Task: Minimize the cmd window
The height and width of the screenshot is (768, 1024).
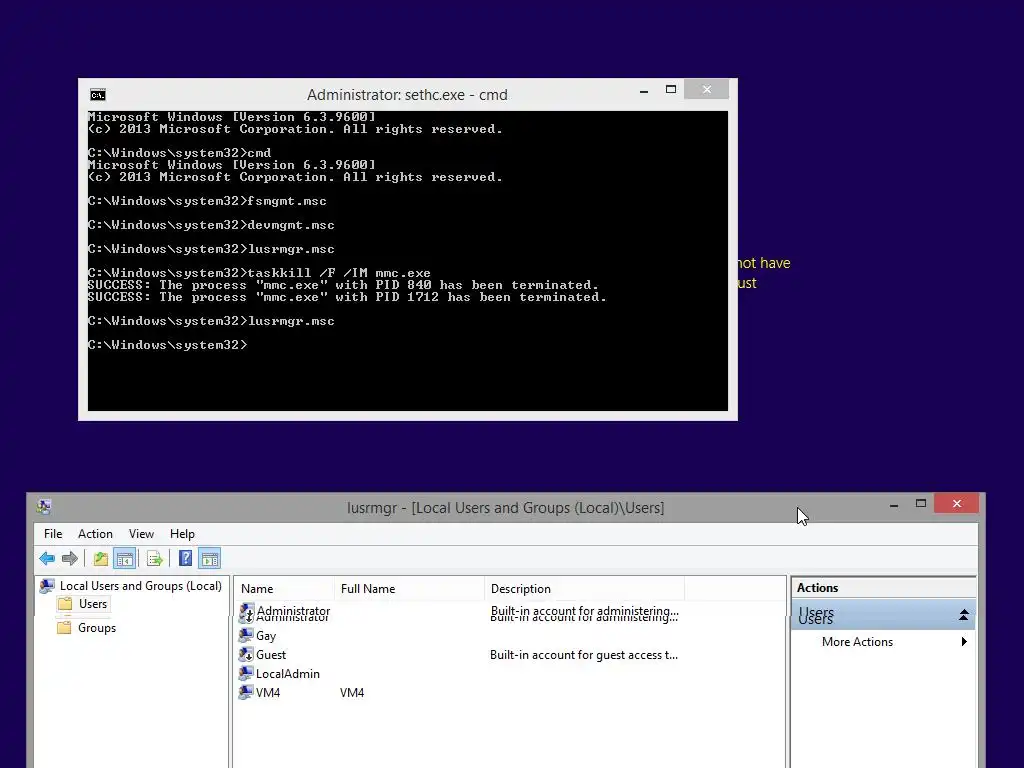Action: pos(644,90)
